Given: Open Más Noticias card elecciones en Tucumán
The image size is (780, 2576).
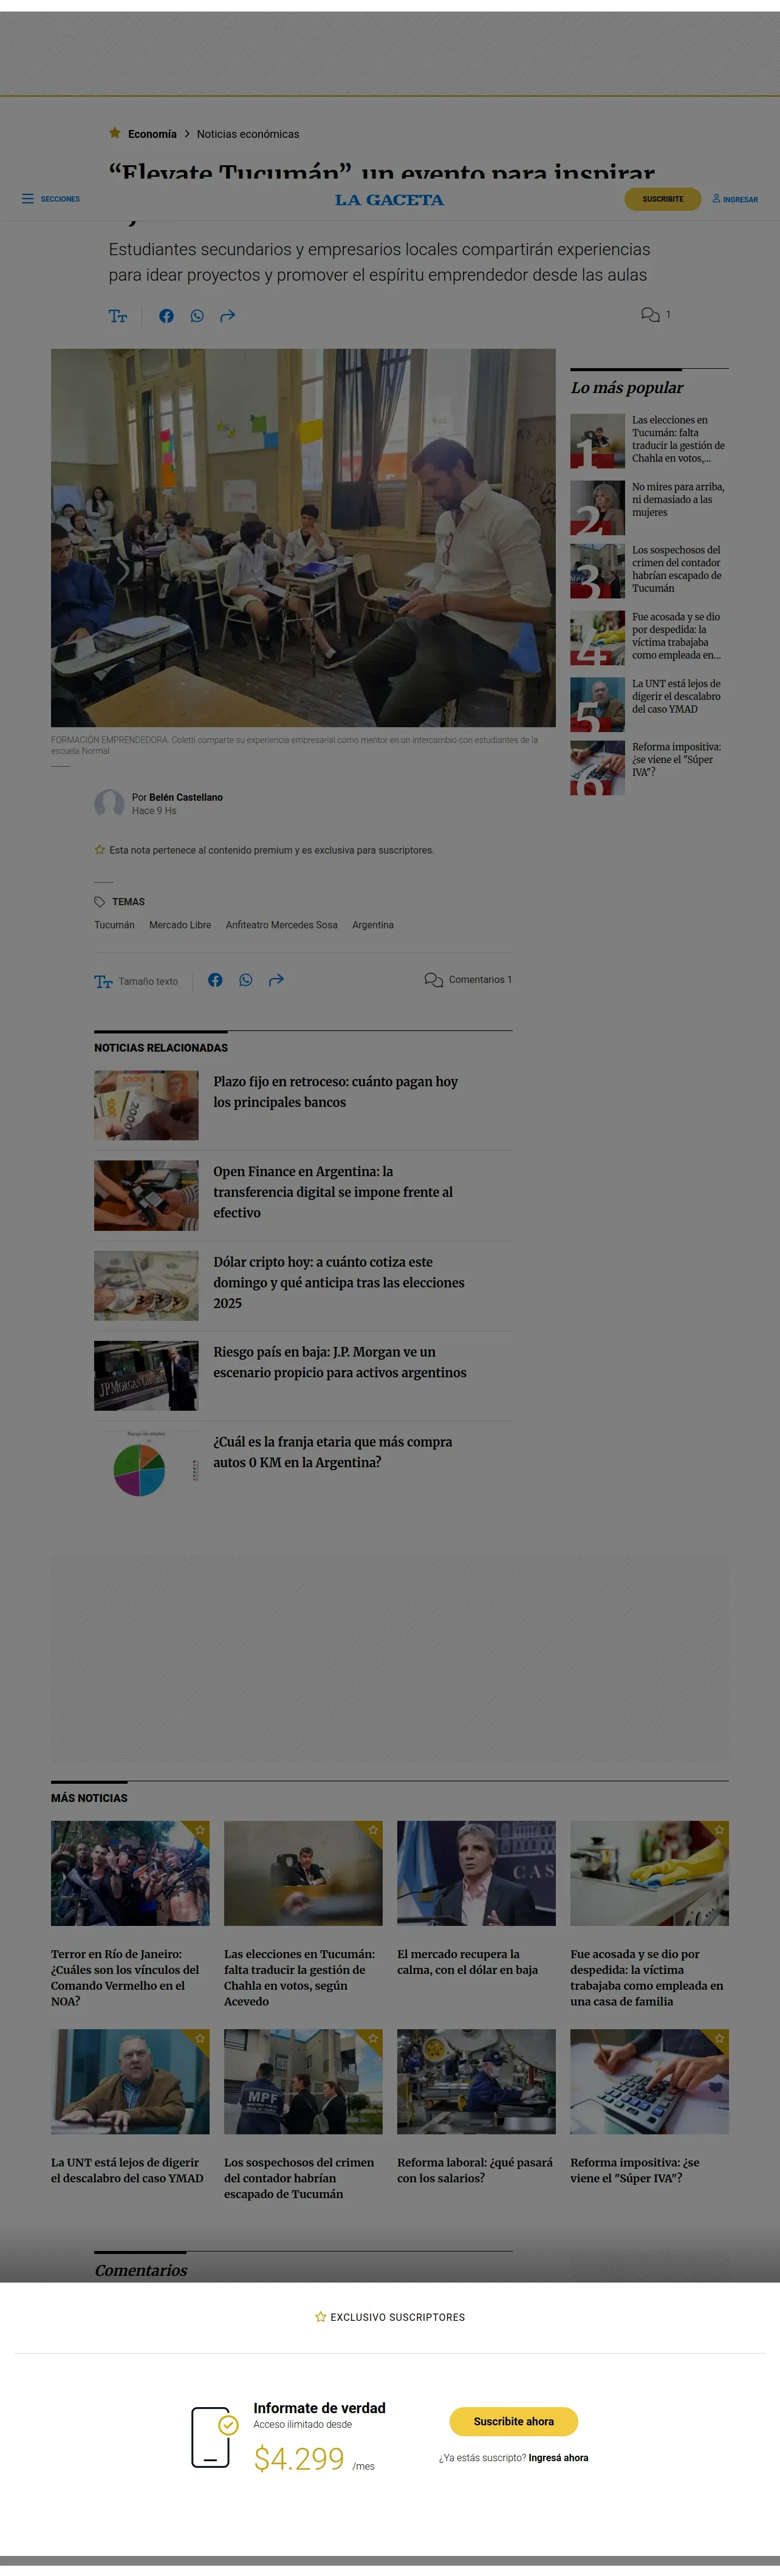Looking at the screenshot, I should point(300,1977).
